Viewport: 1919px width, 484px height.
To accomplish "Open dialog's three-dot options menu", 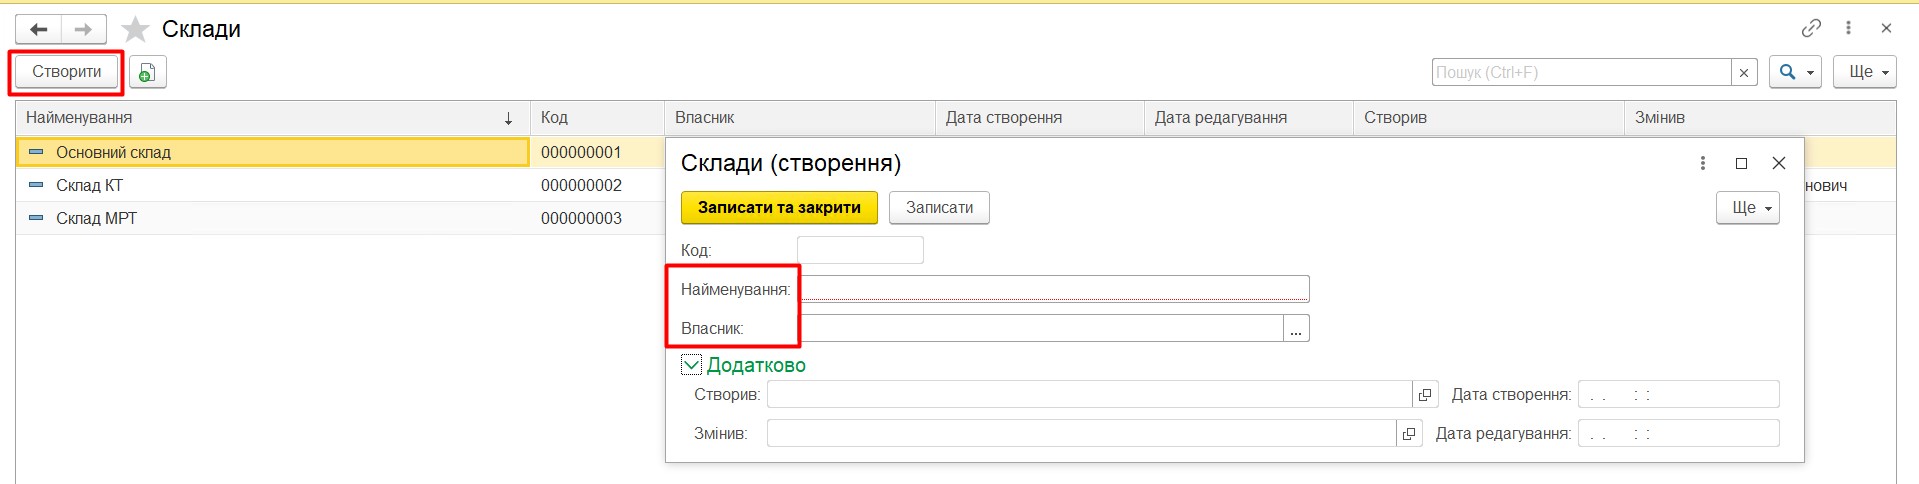I will tap(1703, 163).
